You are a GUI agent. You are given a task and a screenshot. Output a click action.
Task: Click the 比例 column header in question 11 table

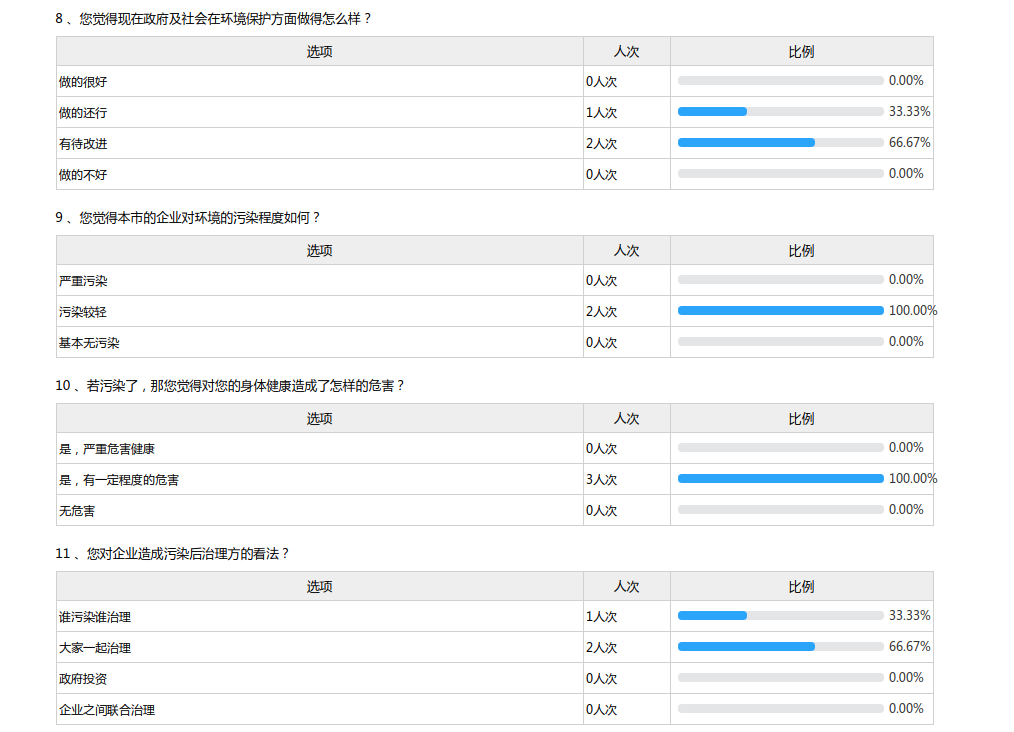801,587
